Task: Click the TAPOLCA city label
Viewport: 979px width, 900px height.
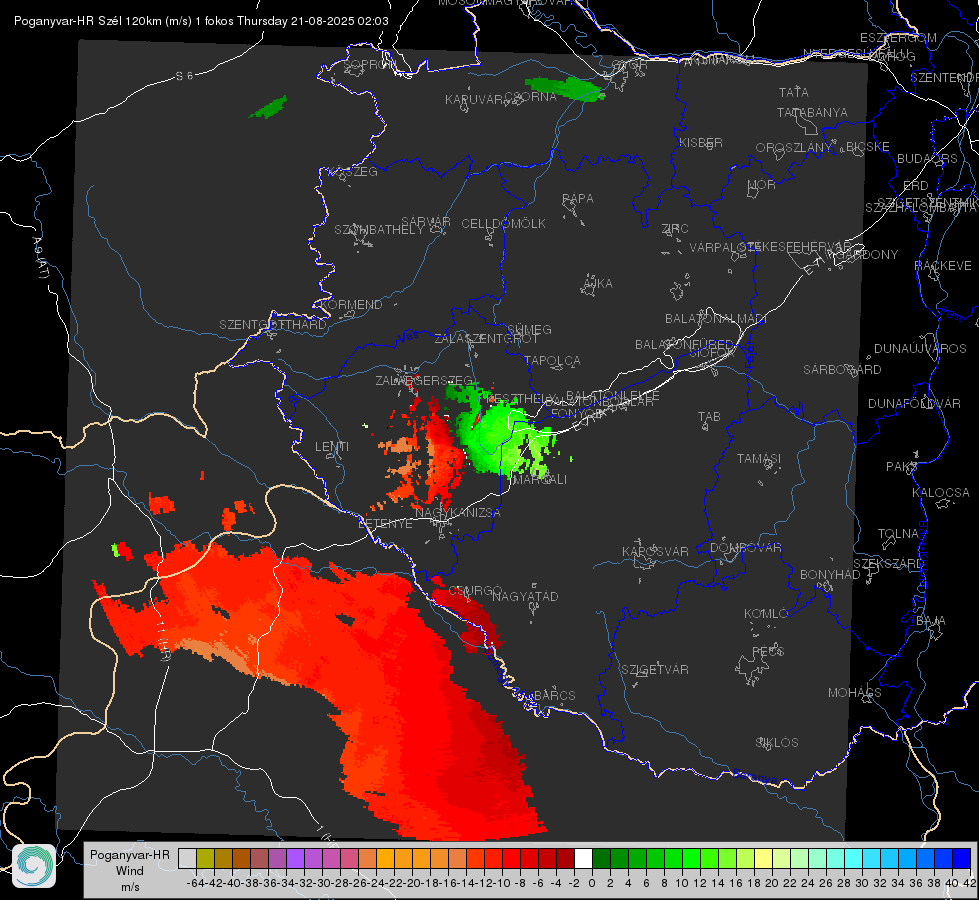Action: (552, 360)
